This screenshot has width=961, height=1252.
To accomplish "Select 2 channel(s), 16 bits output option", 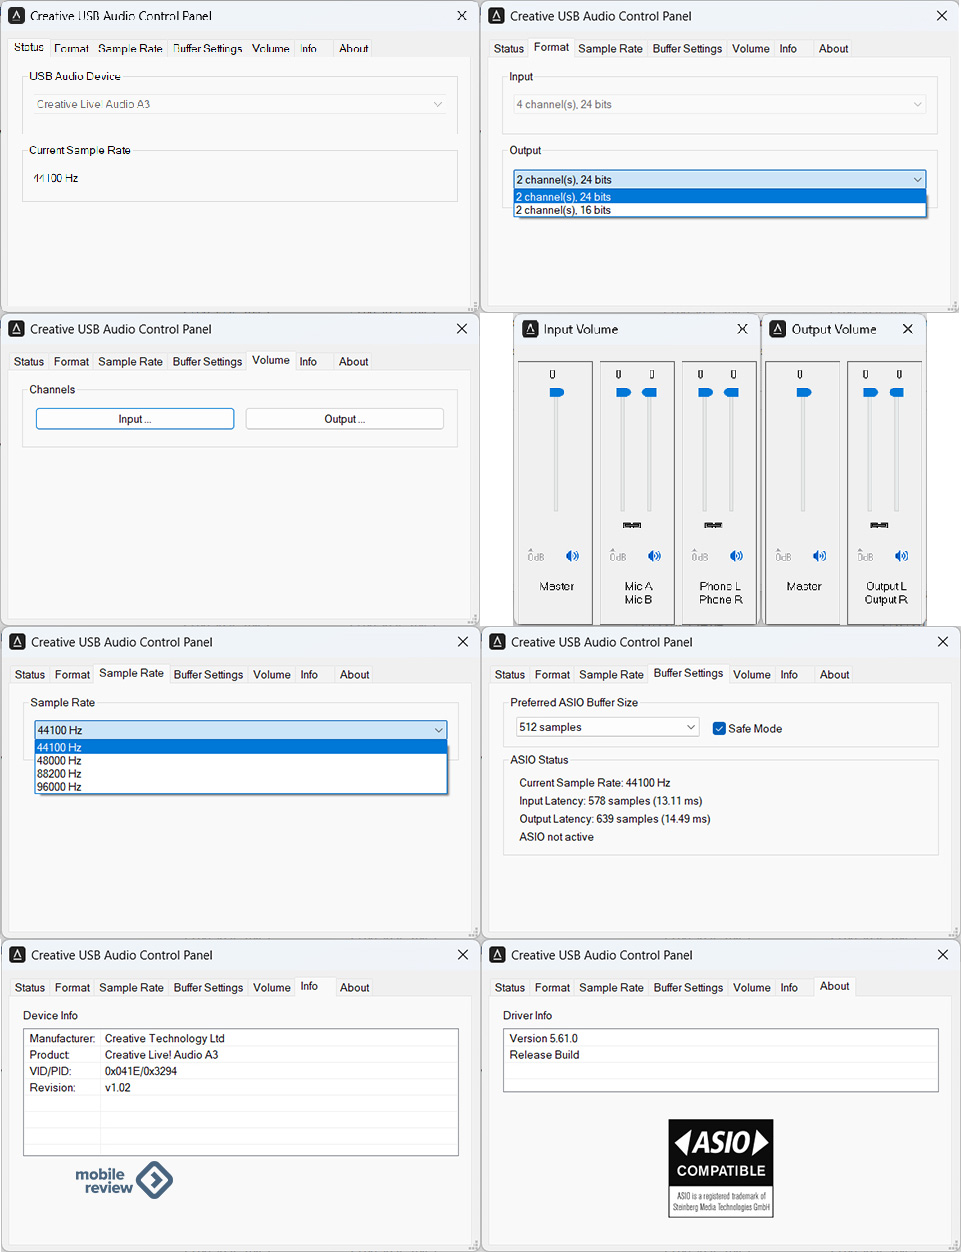I will (563, 211).
